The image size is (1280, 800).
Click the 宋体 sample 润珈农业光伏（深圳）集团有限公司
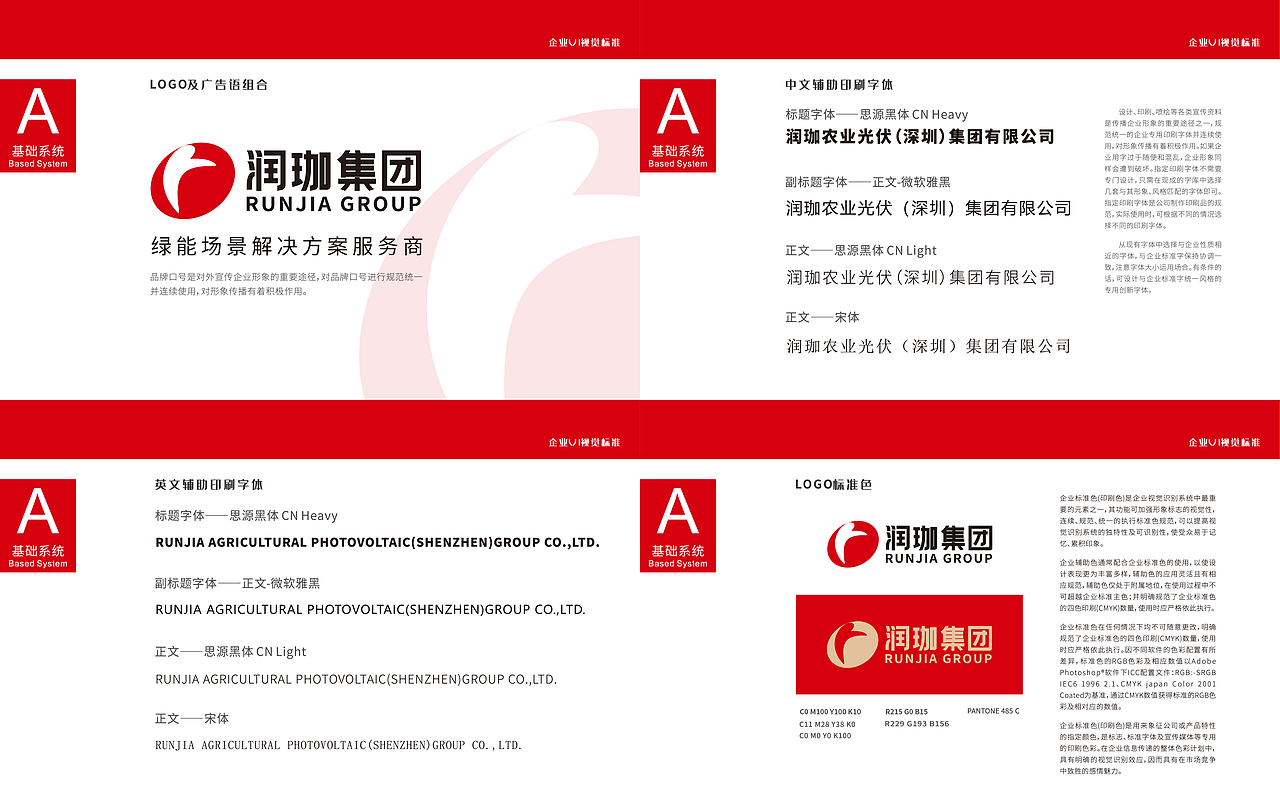coord(928,346)
